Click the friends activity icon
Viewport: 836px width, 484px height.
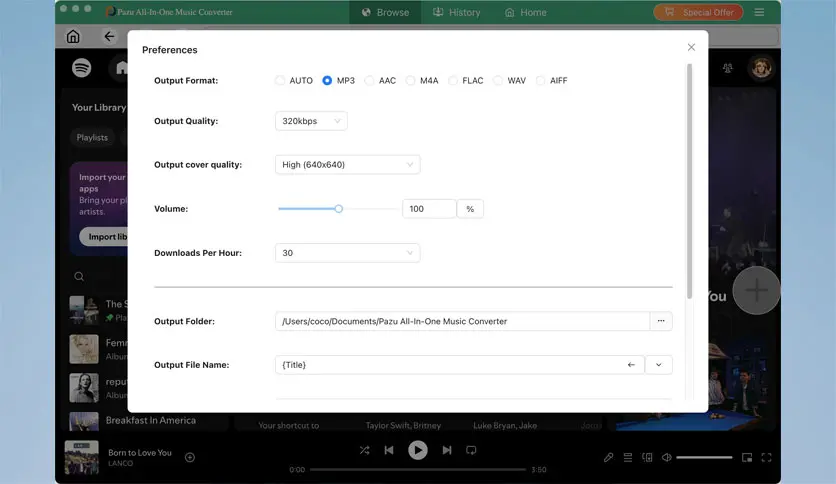[x=727, y=68]
